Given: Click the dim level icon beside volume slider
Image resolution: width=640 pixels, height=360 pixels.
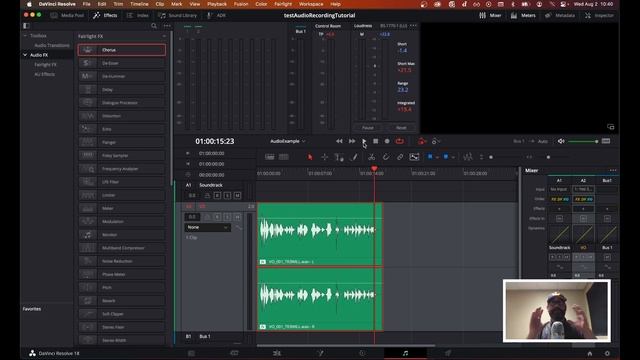Looking at the screenshot, I should click(606, 141).
